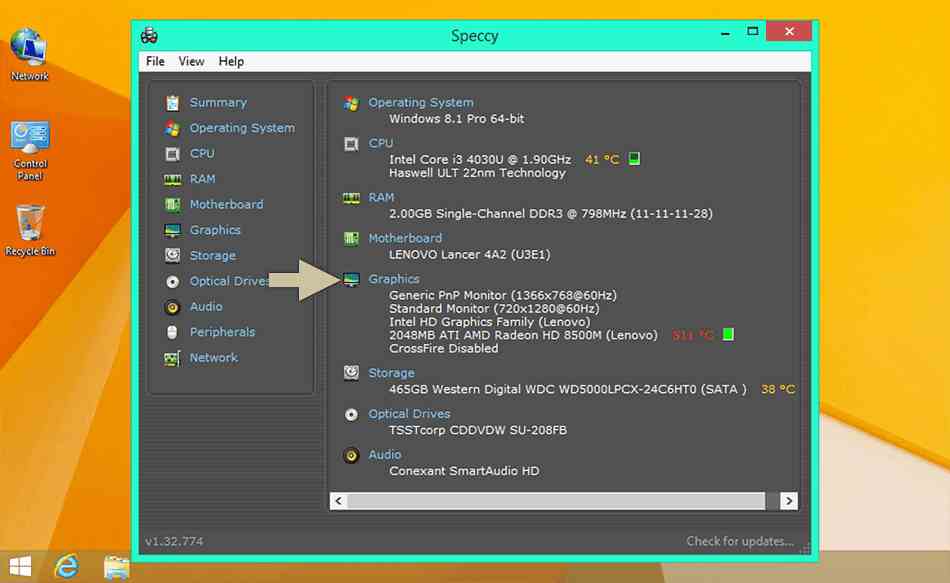
Task: Open the Motherboard section via sidebar icon
Action: pyautogui.click(x=172, y=205)
